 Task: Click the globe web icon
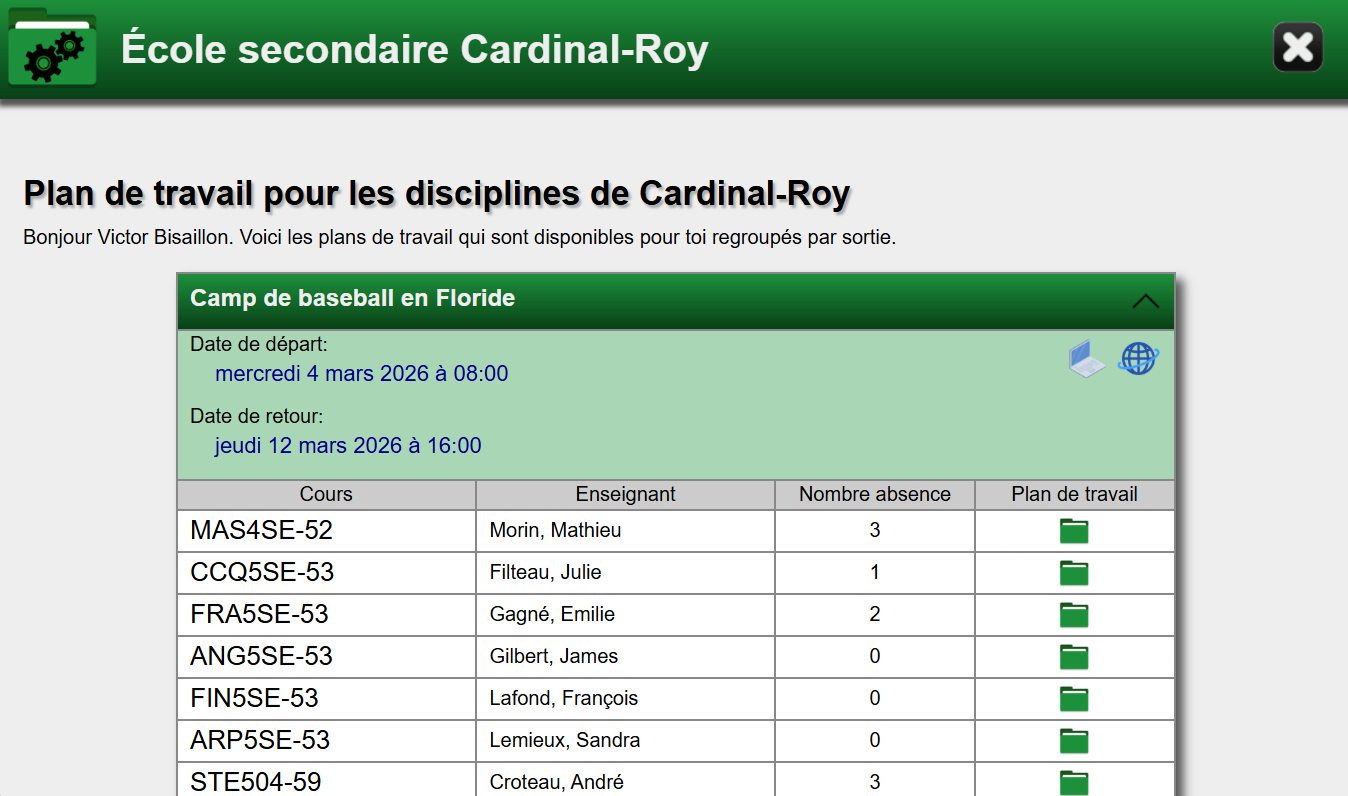(1138, 358)
